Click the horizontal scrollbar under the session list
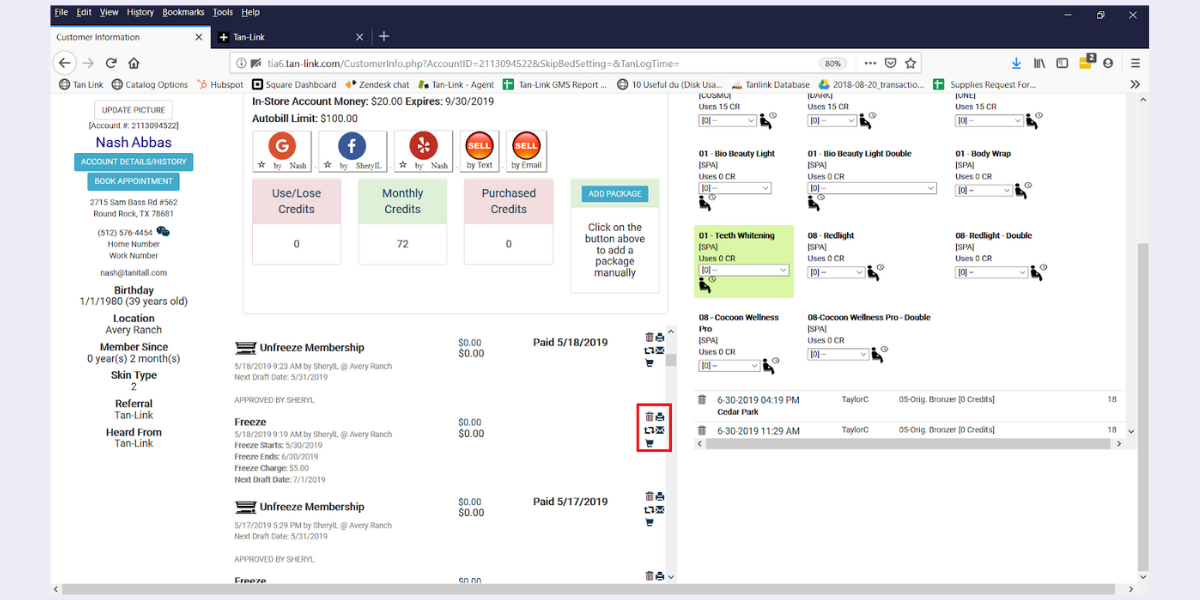 pos(910,444)
